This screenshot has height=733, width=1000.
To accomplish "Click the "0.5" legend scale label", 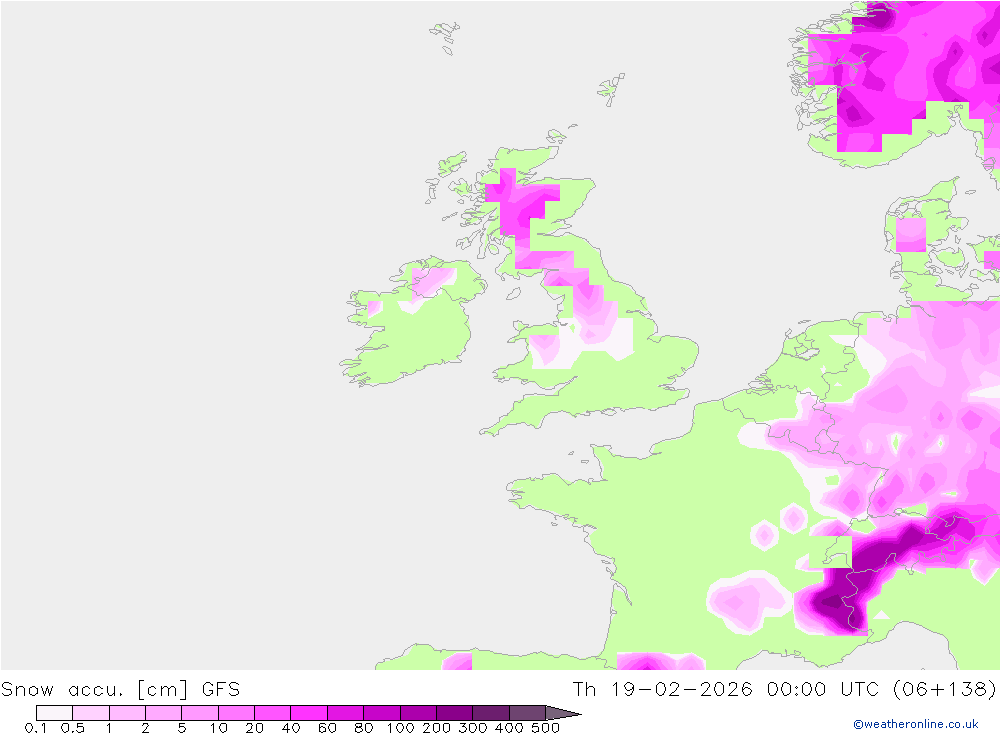I will pos(73,728).
